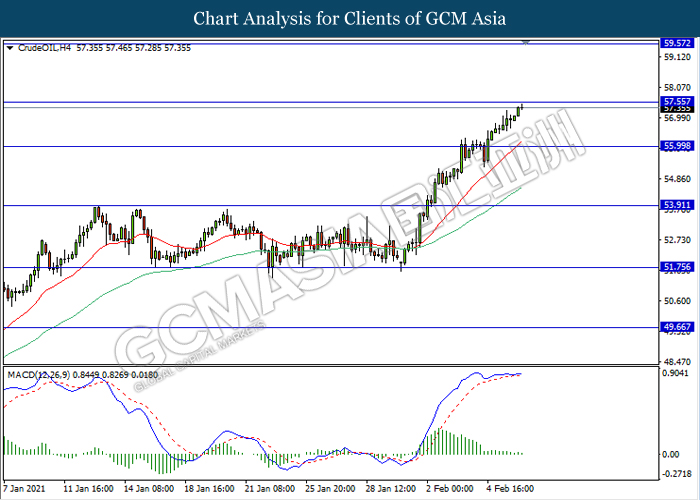Screen dimensions: 700x500
Task: Click the CrudeOIL,H4 symbol label
Action: tap(44, 48)
